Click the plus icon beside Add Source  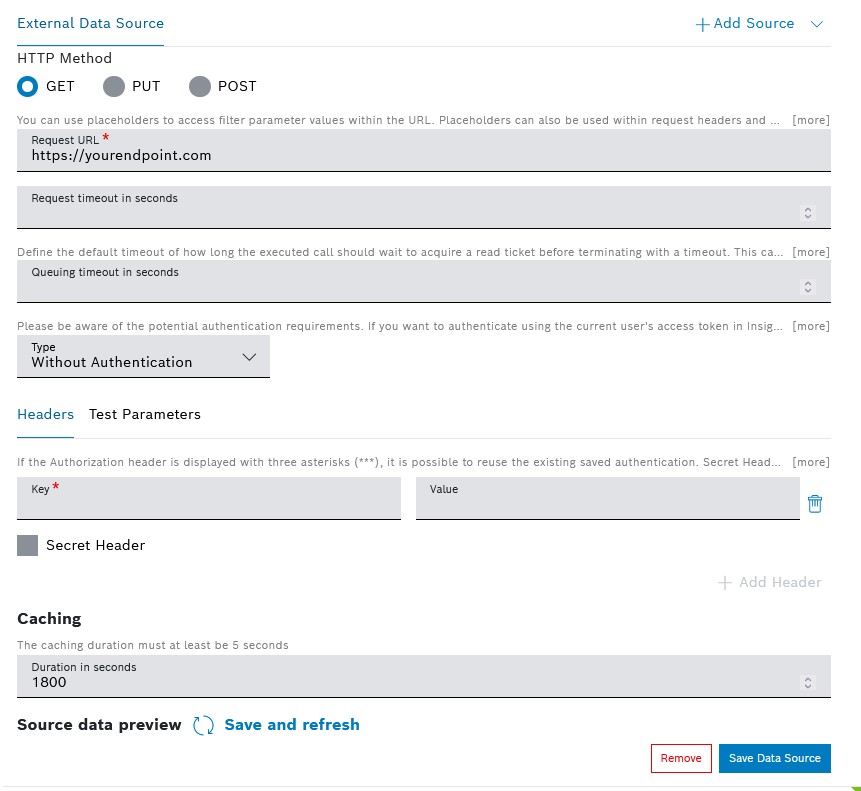(702, 24)
